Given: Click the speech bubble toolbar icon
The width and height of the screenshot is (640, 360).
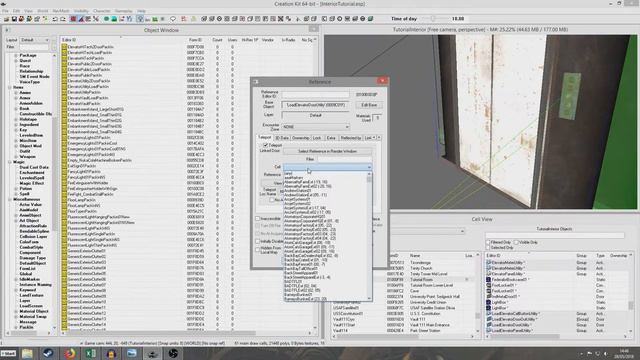Looking at the screenshot, I should (173, 19).
